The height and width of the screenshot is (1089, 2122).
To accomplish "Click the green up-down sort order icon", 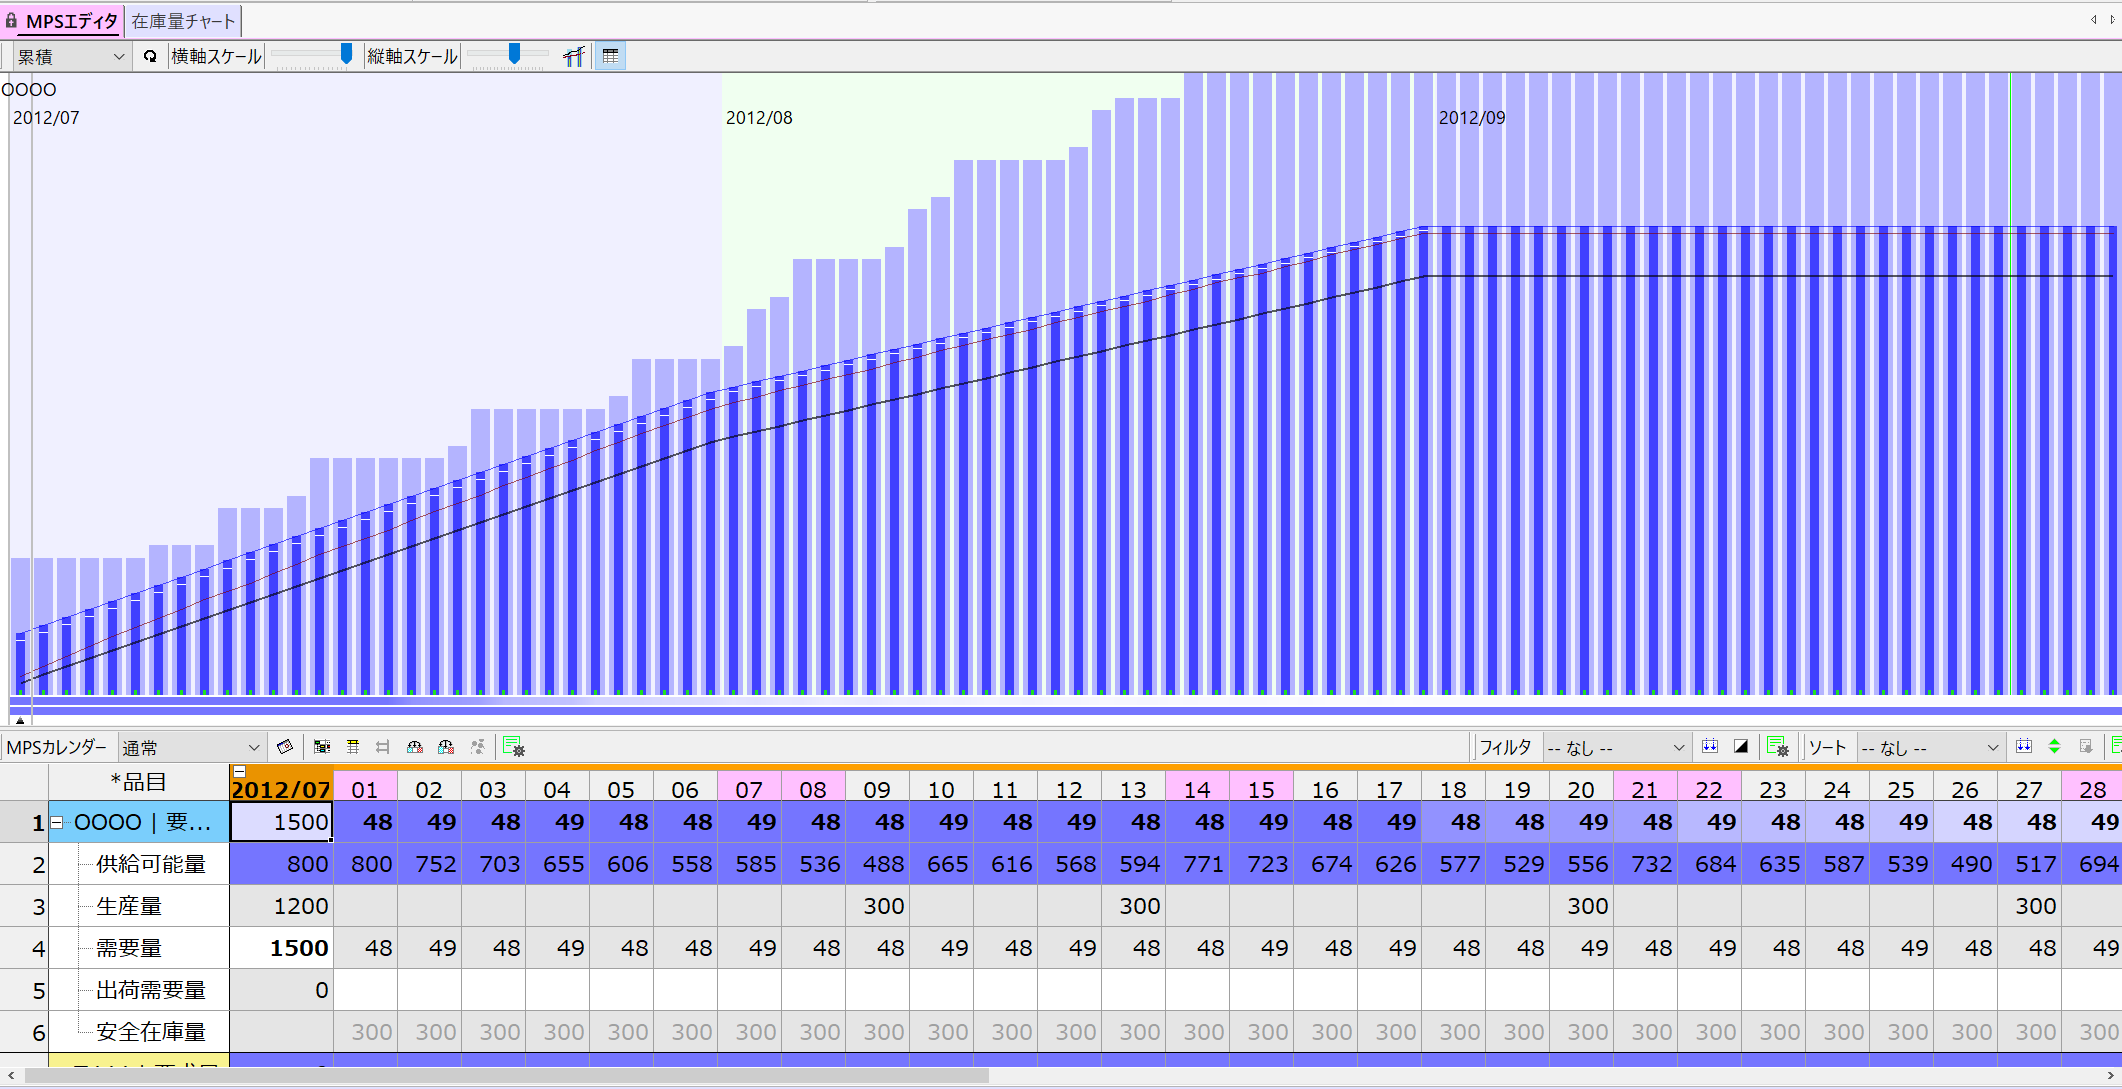I will click(2054, 747).
